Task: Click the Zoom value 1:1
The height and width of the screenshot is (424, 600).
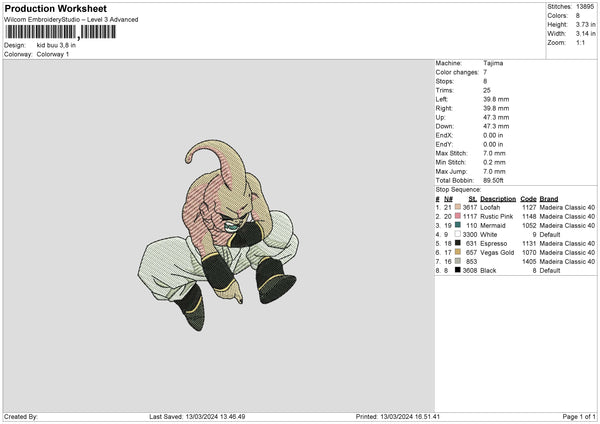Action: click(x=580, y=42)
